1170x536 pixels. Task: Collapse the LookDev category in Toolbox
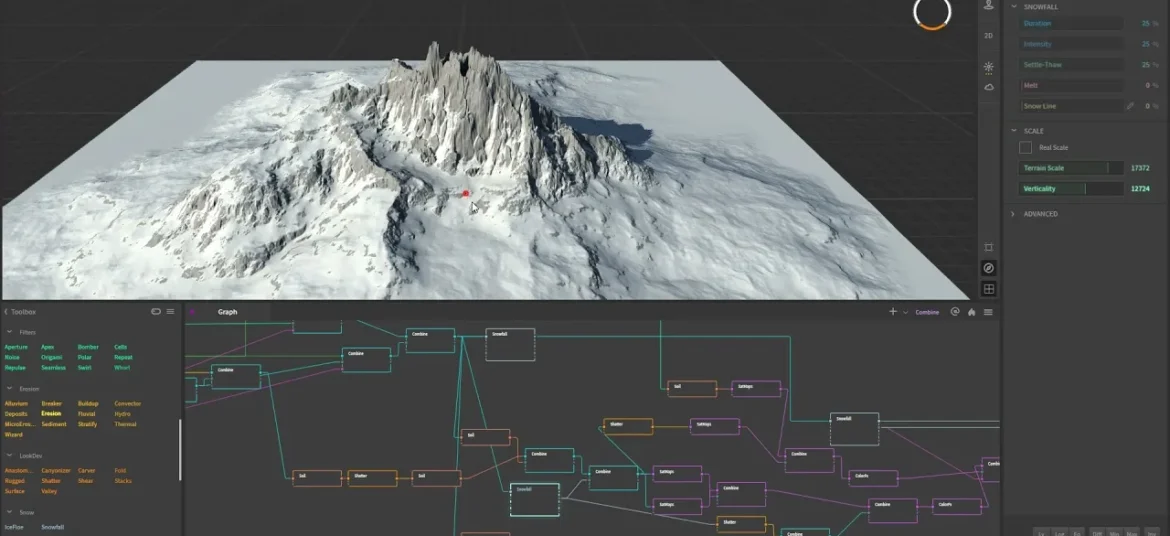point(9,455)
